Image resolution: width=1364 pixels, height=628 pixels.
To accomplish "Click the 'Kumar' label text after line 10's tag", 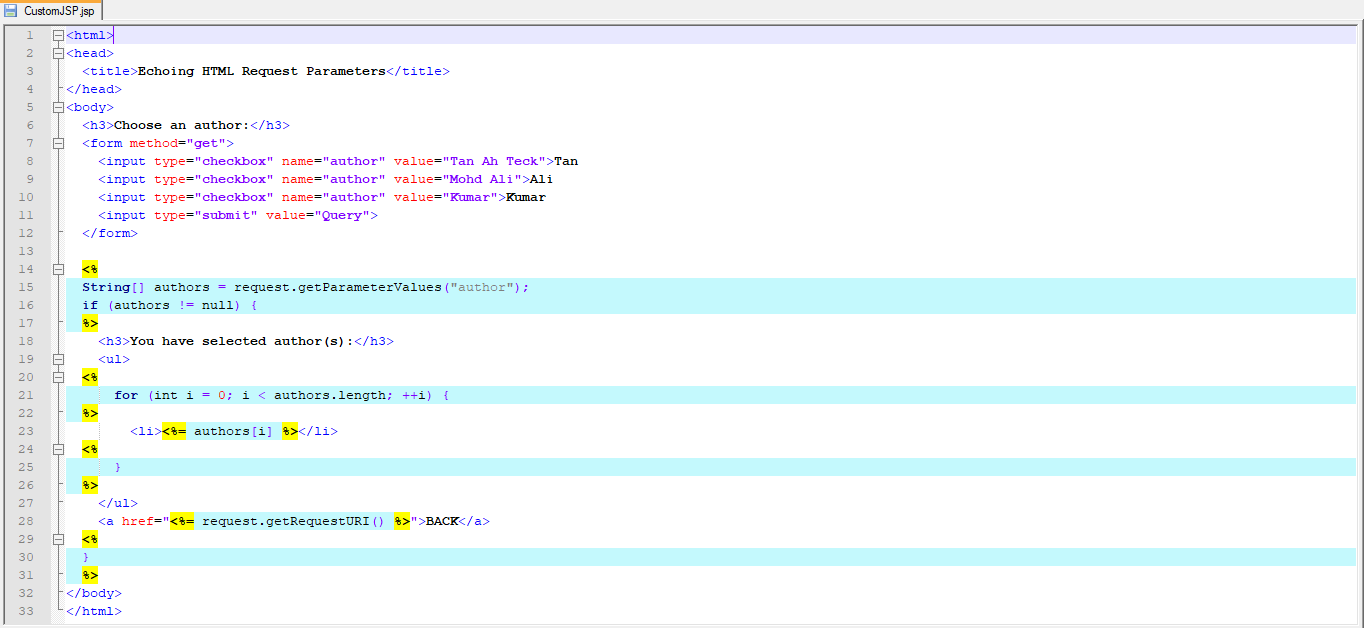I will (x=526, y=197).
